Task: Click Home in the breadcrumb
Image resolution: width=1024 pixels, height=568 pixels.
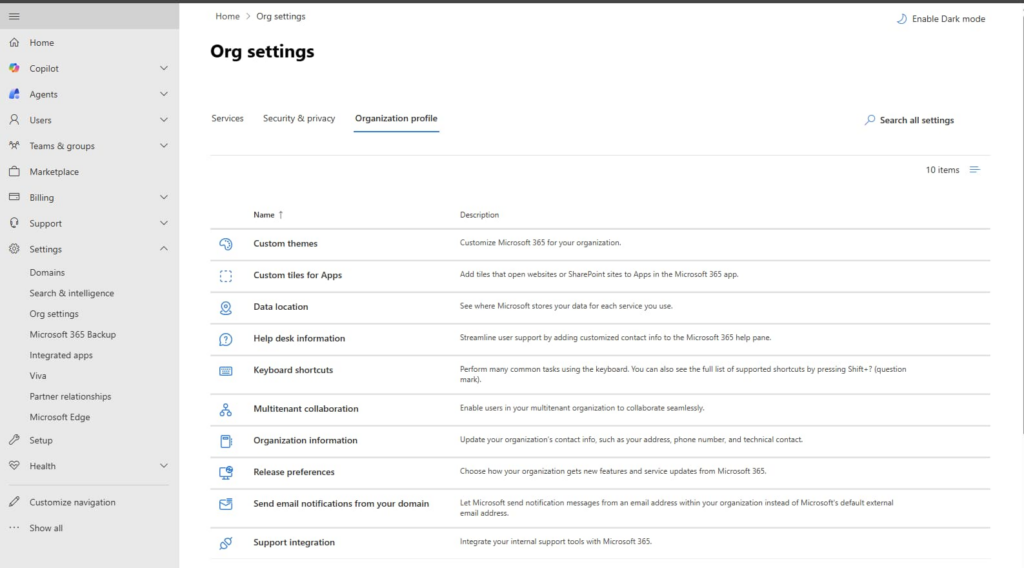Action: tap(227, 17)
